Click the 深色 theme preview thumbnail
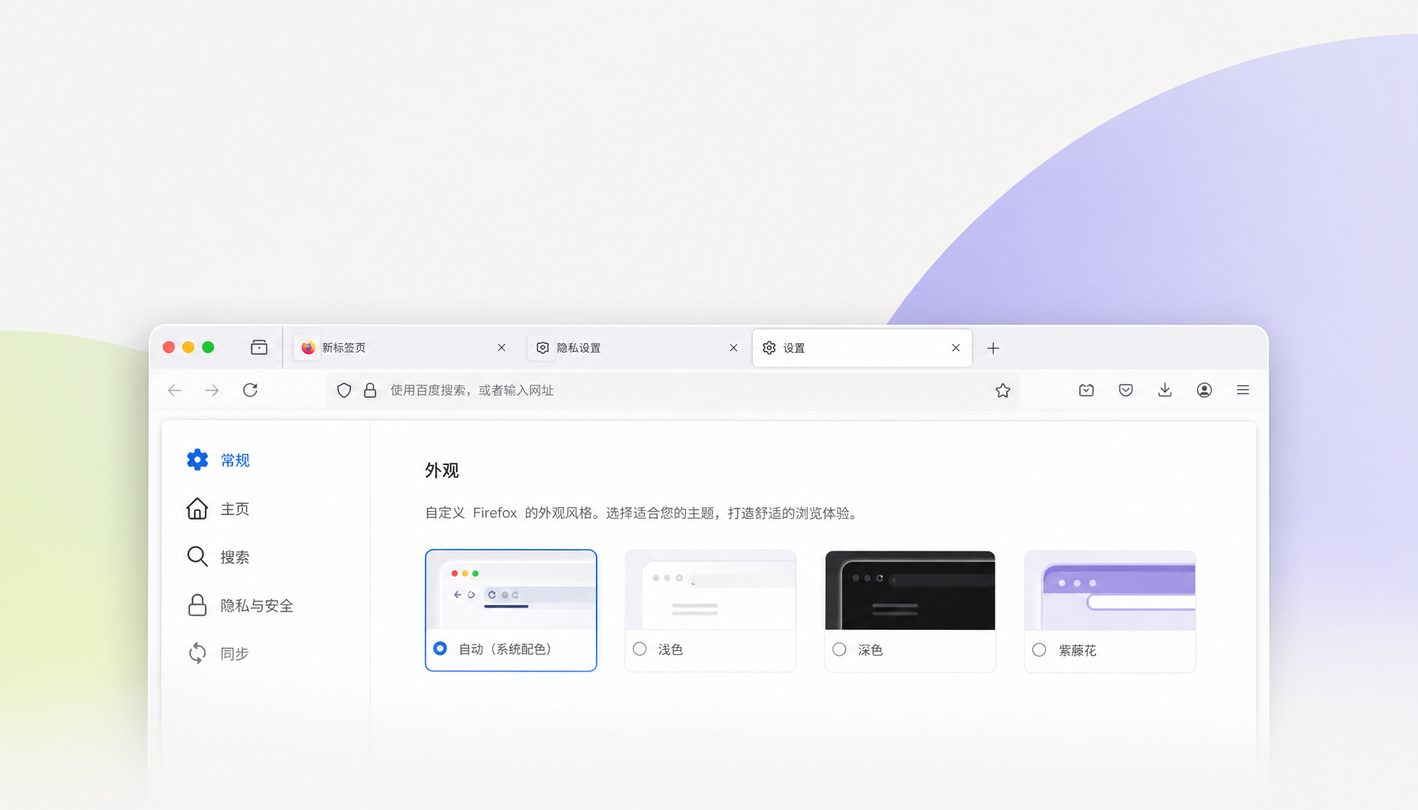 tap(910, 590)
